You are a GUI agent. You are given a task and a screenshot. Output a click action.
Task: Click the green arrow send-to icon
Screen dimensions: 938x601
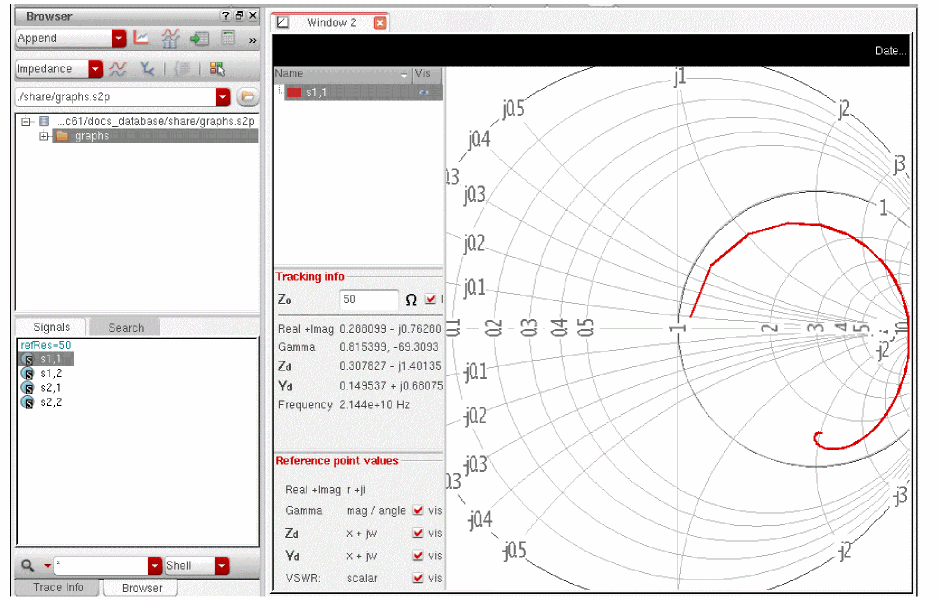(x=200, y=38)
